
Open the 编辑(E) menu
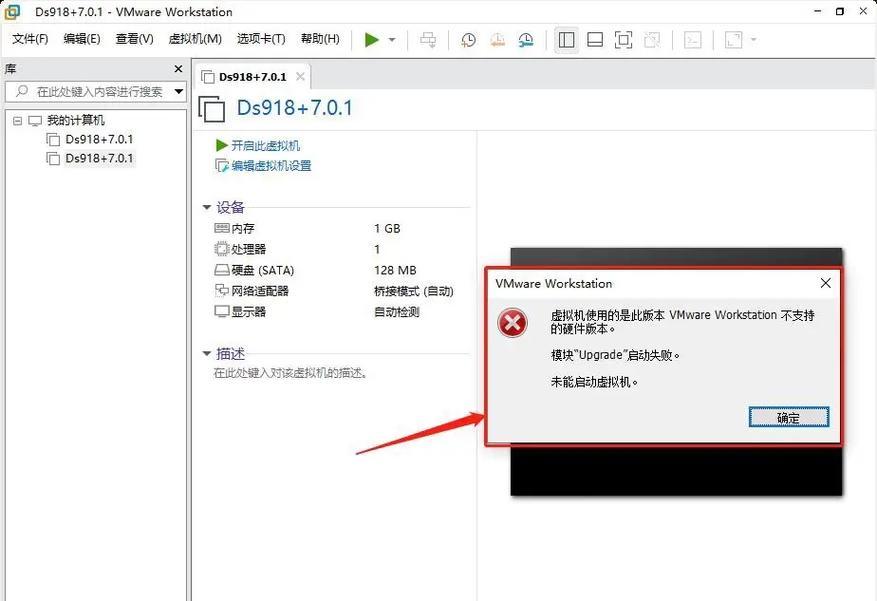coord(82,39)
